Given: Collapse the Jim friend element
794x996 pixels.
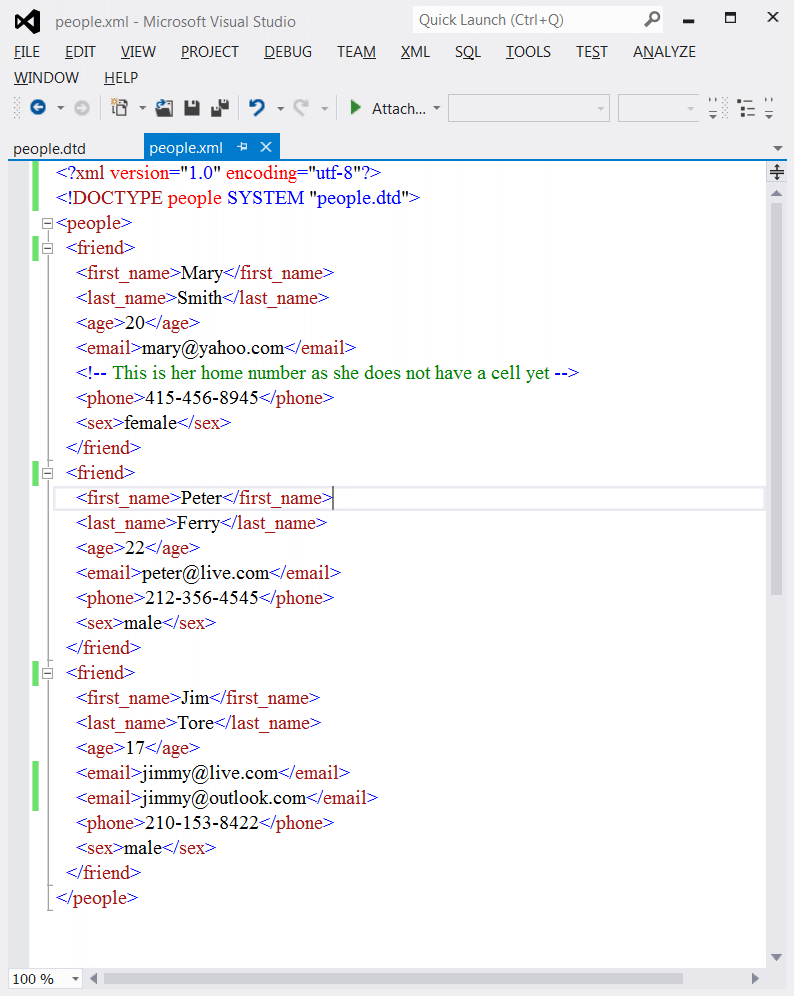Looking at the screenshot, I should tap(47, 673).
